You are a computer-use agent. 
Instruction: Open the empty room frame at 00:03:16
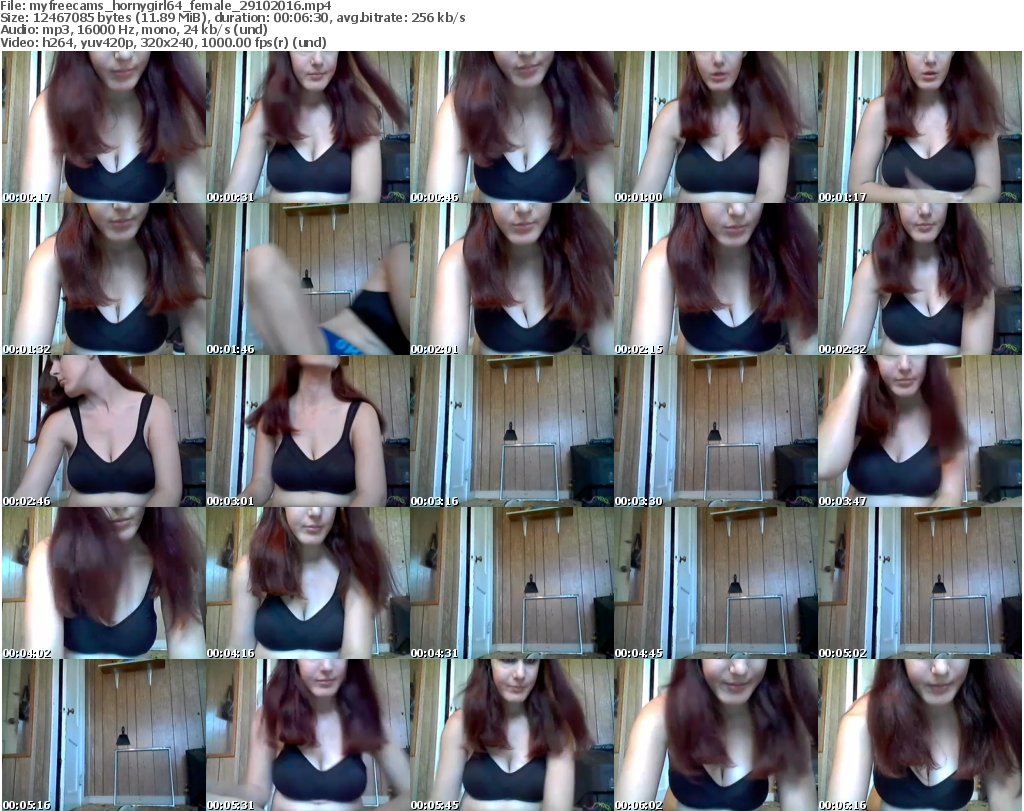tap(511, 431)
